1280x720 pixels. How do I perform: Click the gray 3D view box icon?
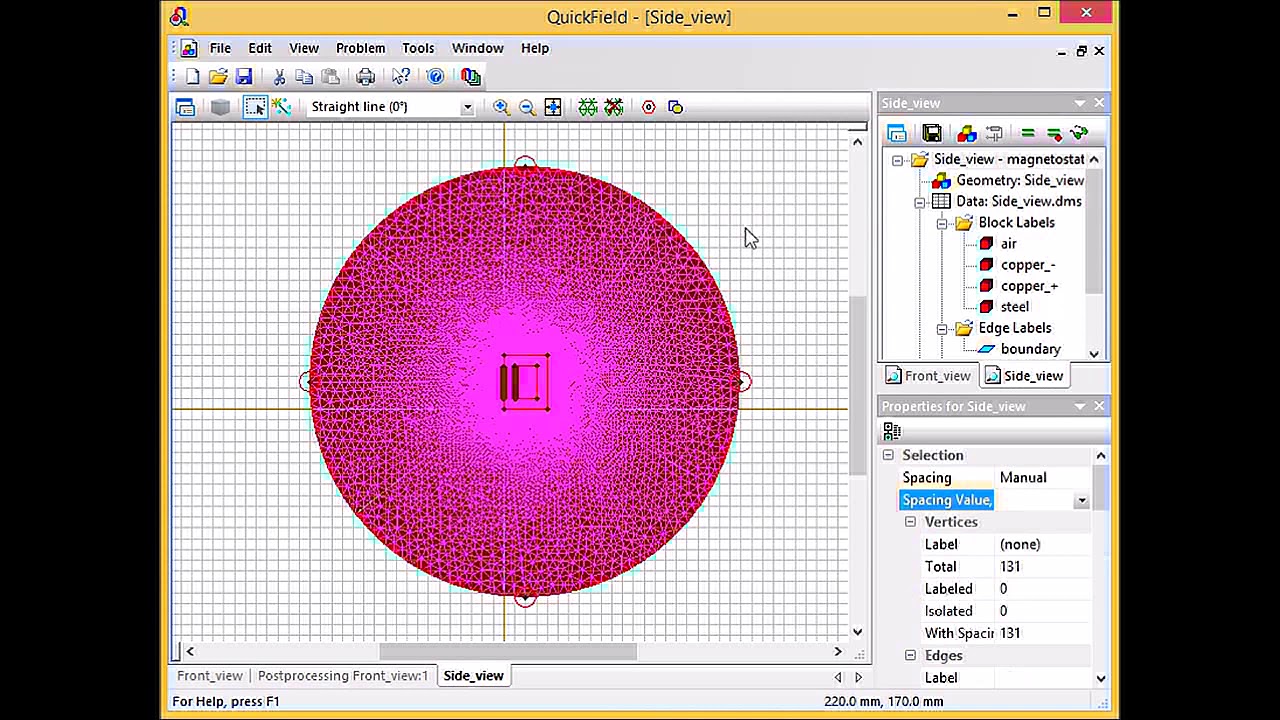click(x=221, y=107)
